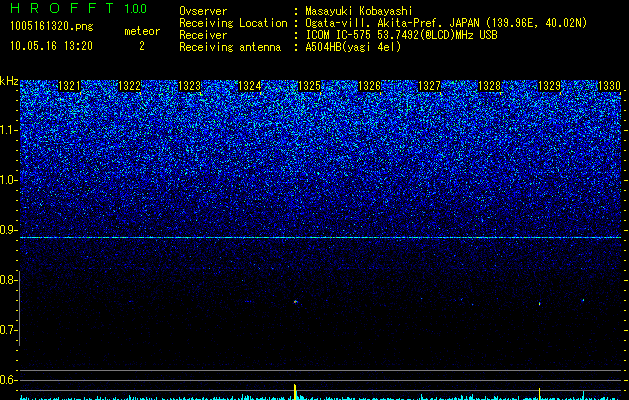Click the meteor count label
This screenshot has width=629, height=400.
pyautogui.click(x=142, y=31)
